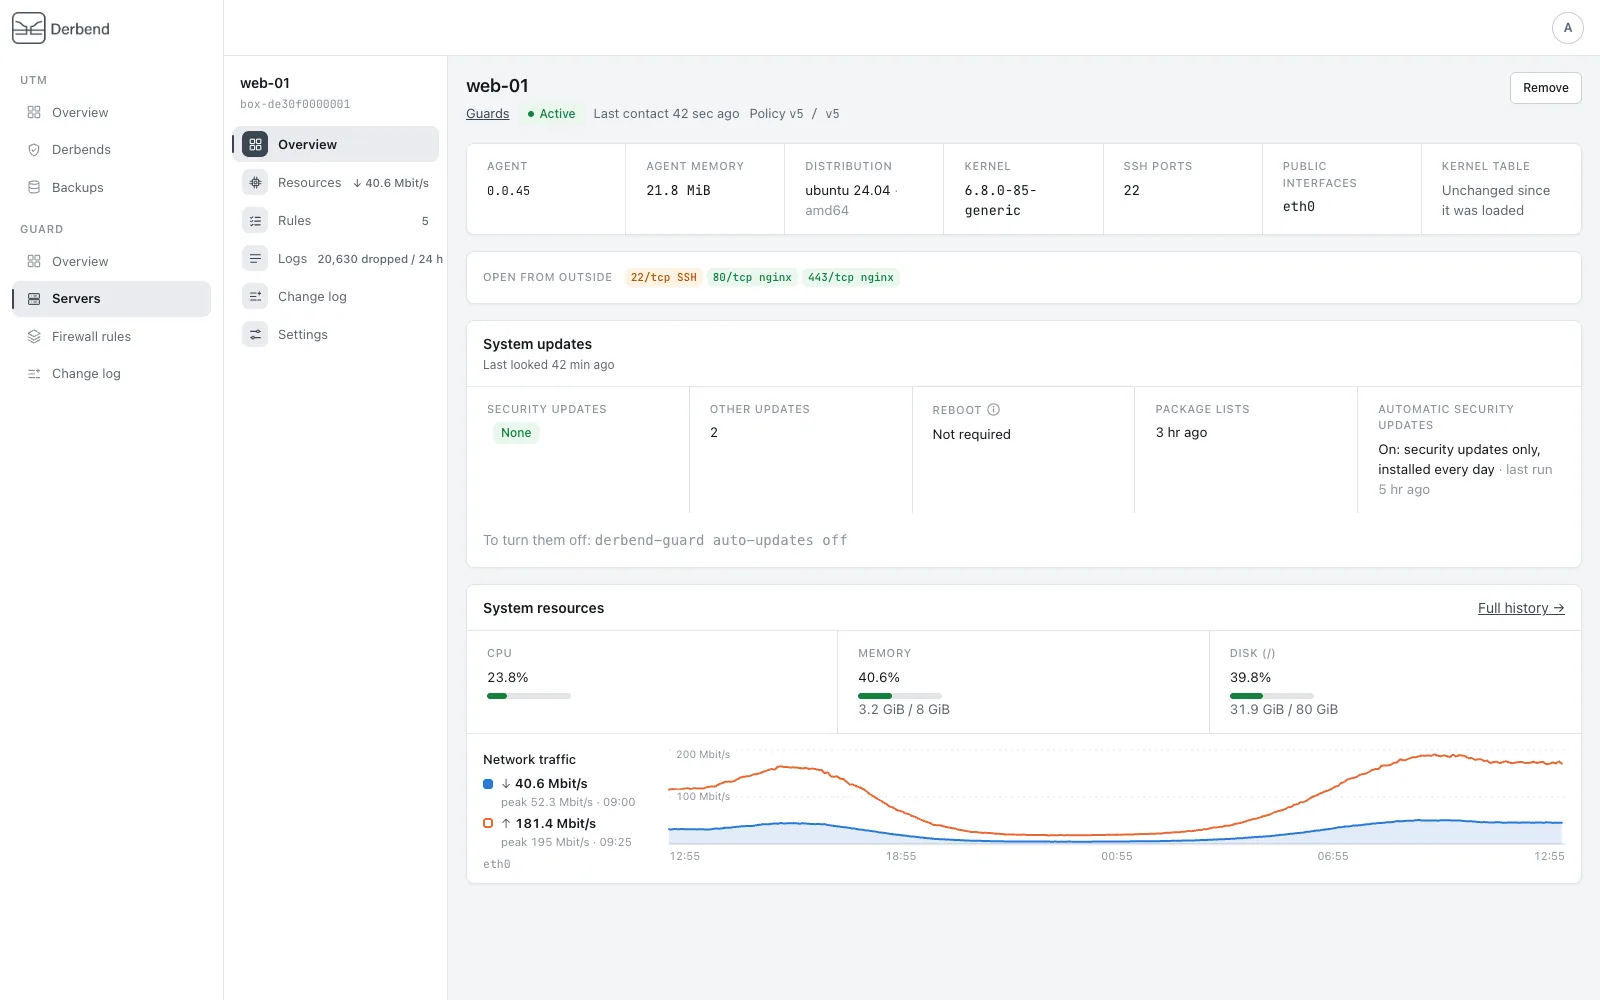Screen dimensions: 1600x1000
Task: Open the Rules tab showing 5
Action: tap(336, 220)
